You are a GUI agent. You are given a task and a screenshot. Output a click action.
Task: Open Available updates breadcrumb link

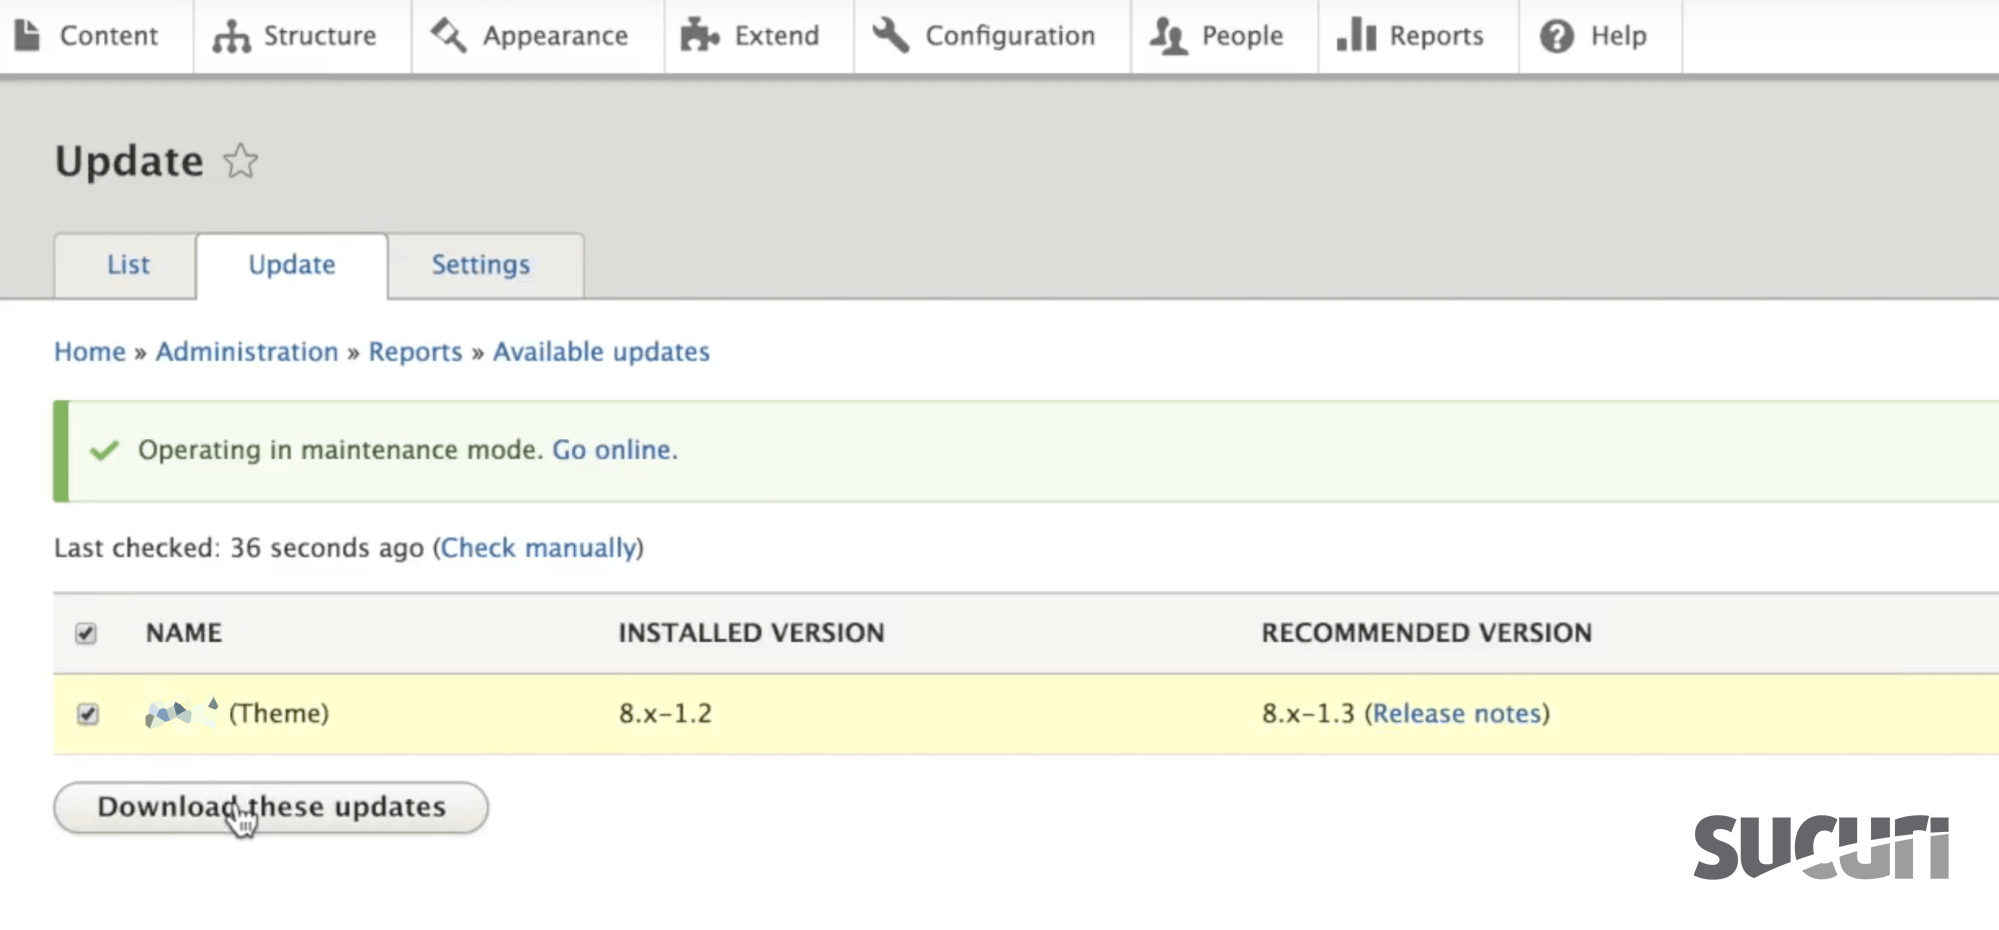[x=601, y=352]
